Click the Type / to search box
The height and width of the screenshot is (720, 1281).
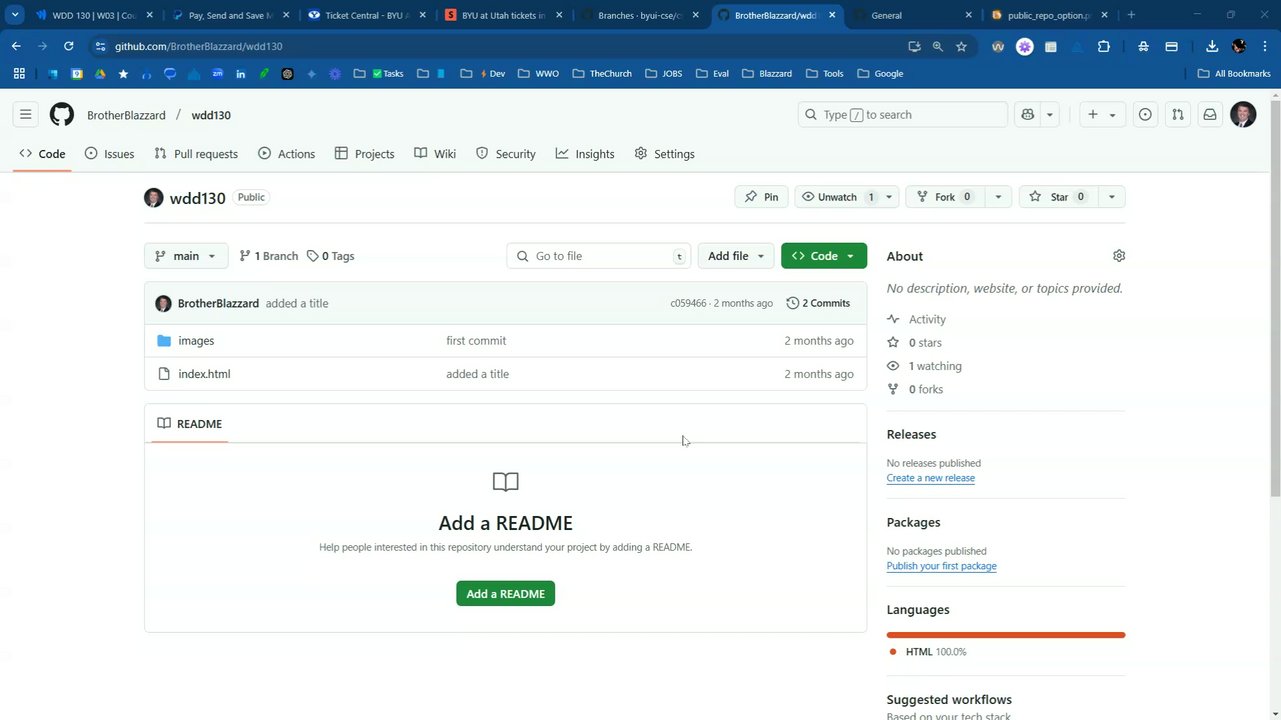903,115
